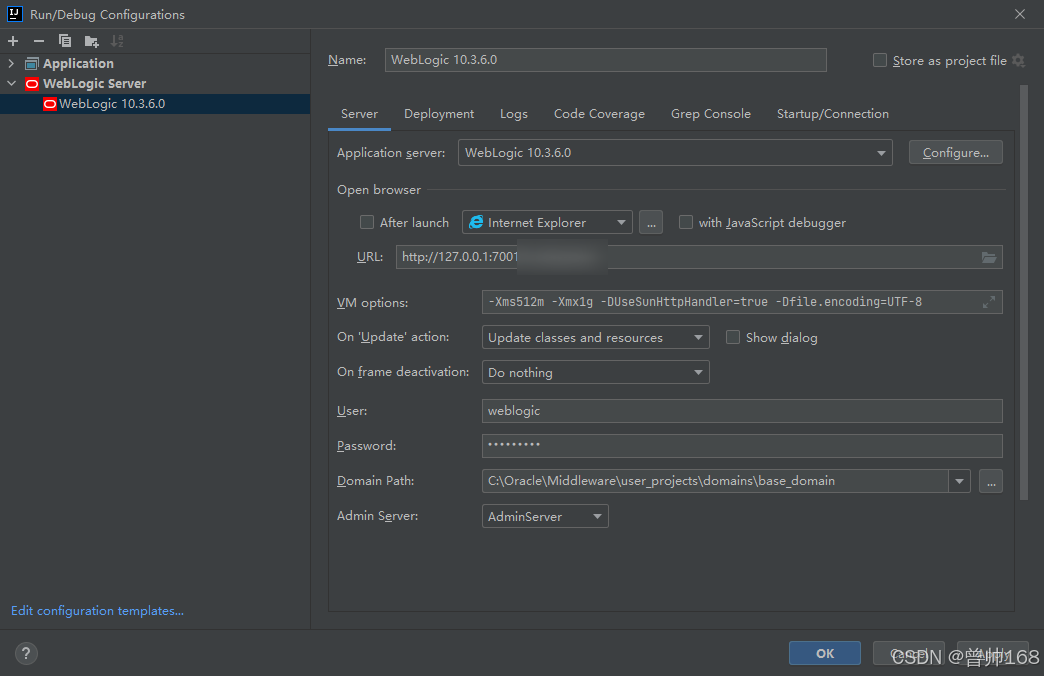
Task: Click the folder icon next to URL field
Action: click(x=989, y=257)
